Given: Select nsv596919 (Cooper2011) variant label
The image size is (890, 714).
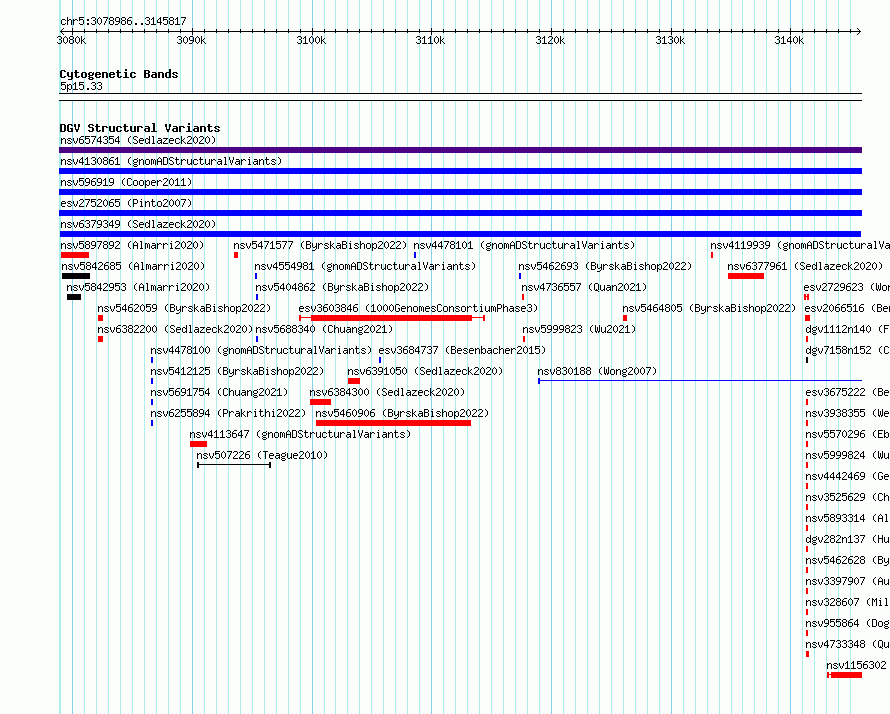Looking at the screenshot, I should [126, 182].
